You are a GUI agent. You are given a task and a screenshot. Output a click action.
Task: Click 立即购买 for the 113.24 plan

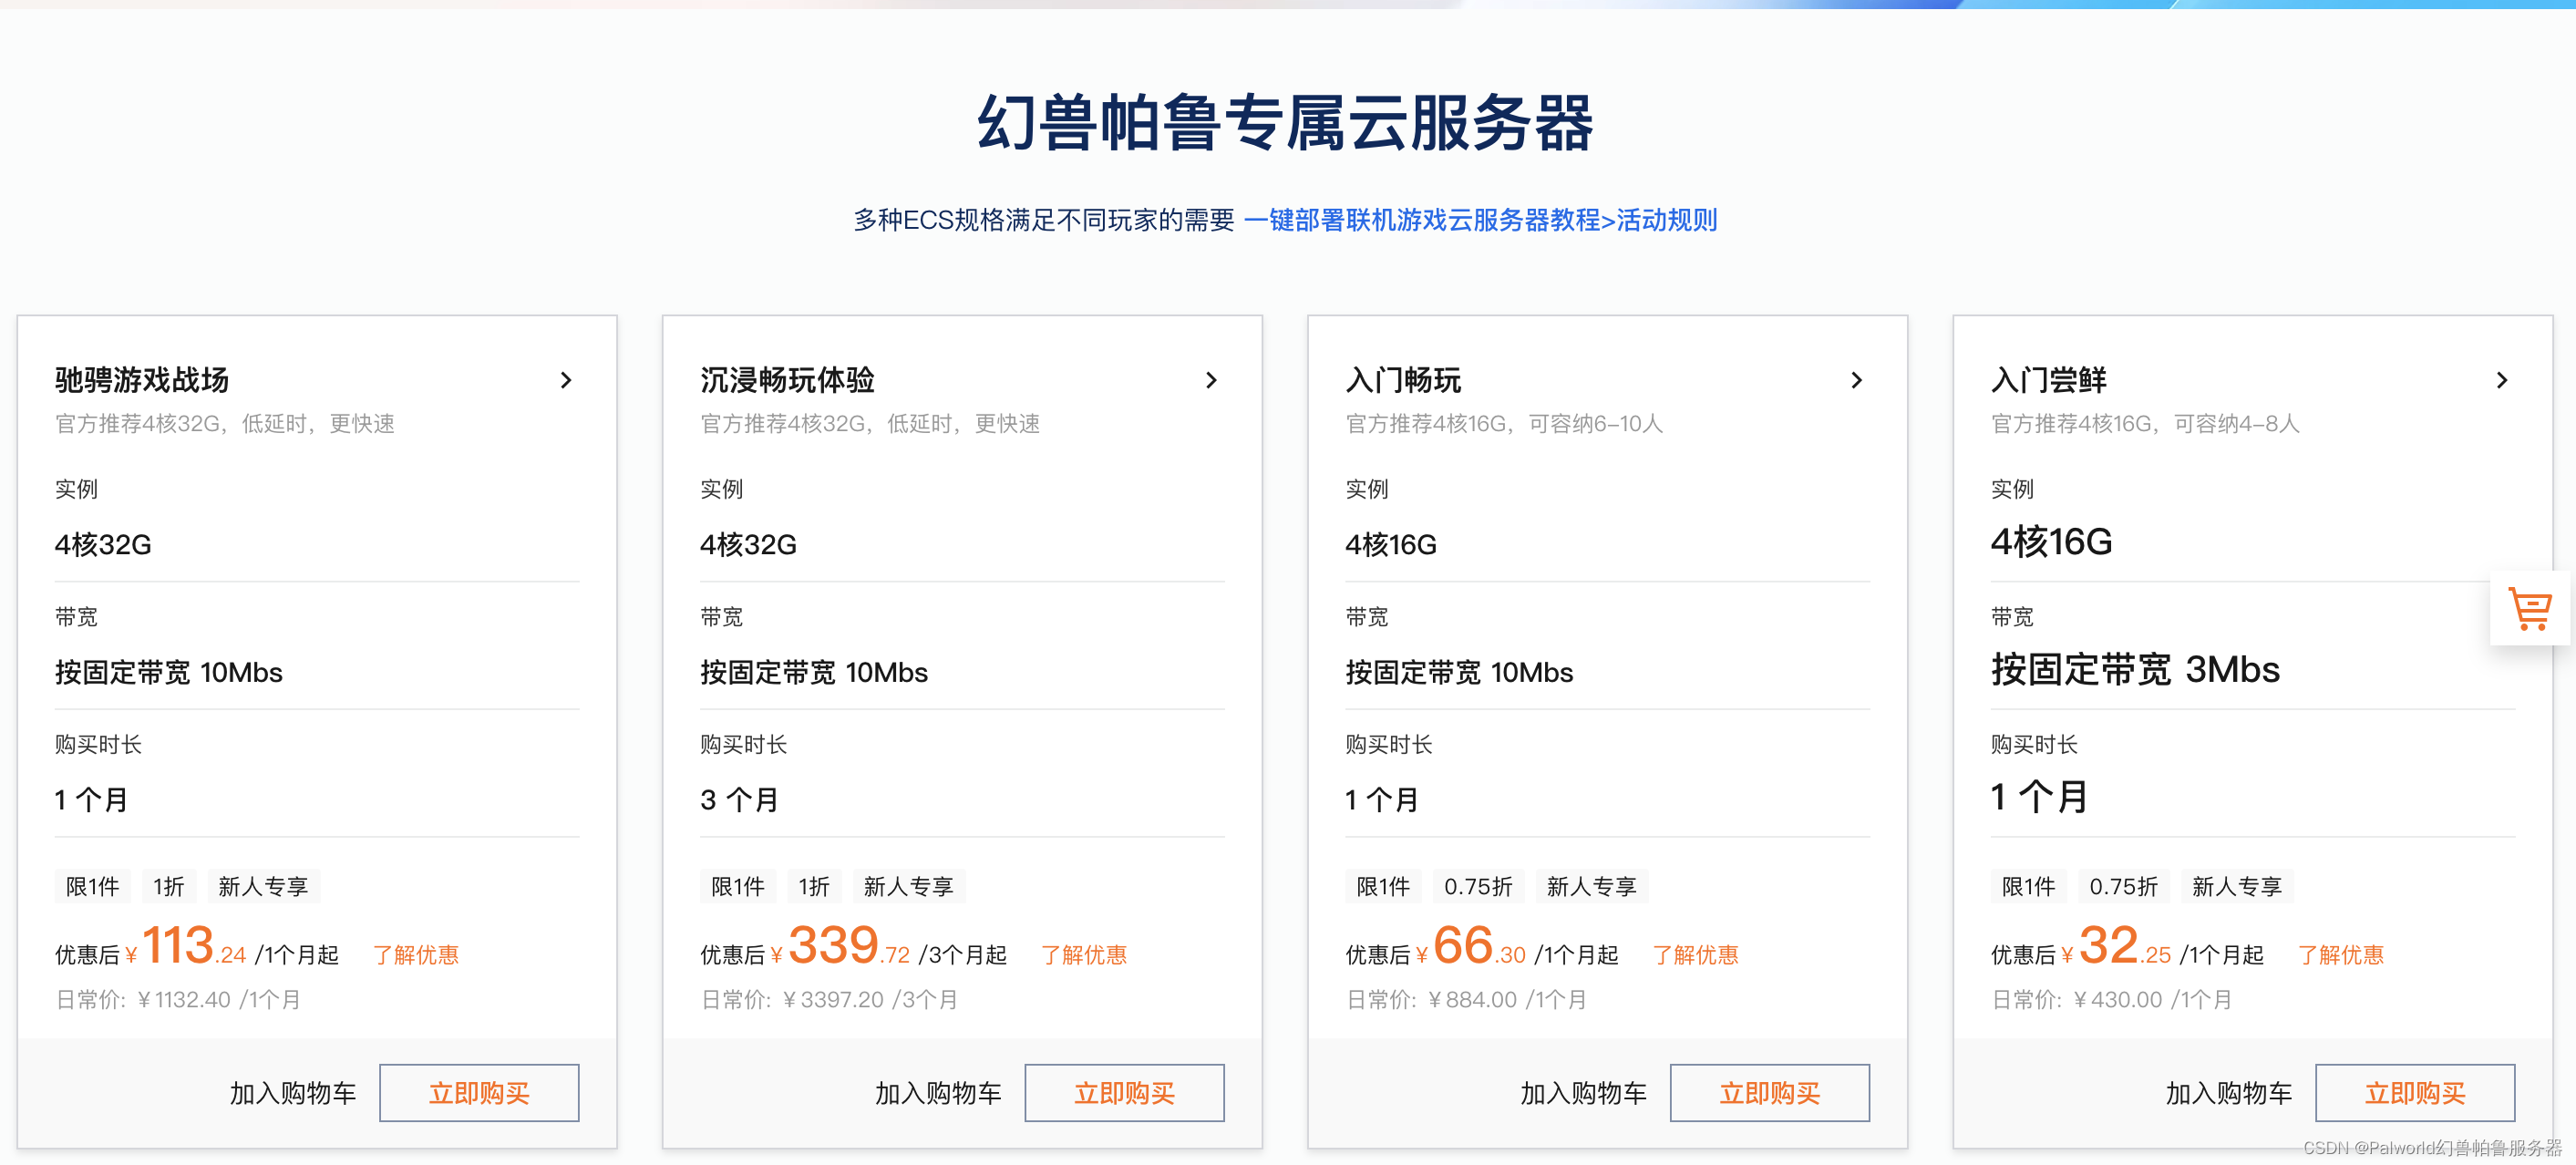pyautogui.click(x=479, y=1092)
